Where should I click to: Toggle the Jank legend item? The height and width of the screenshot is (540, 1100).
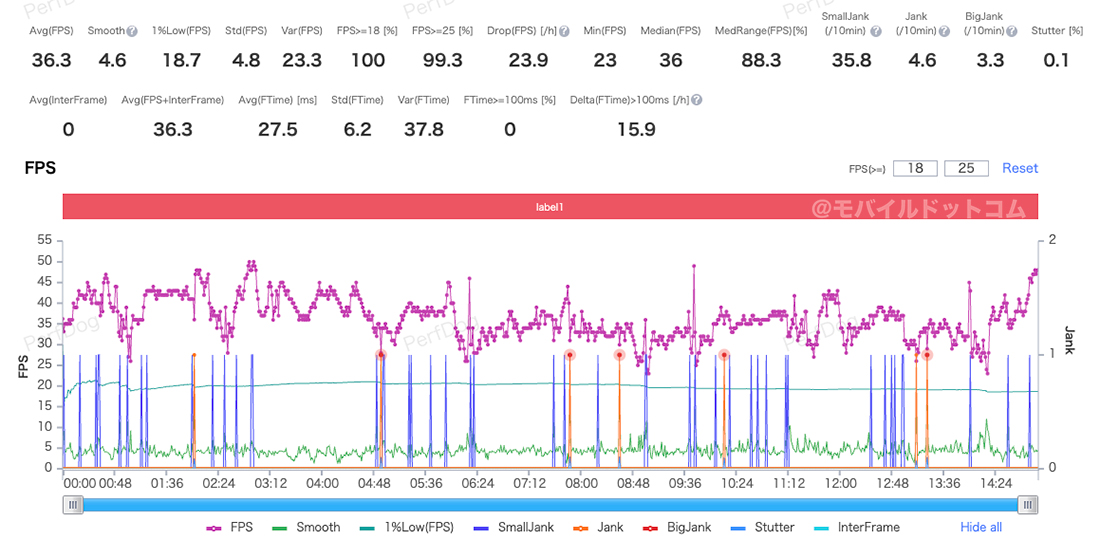click(598, 527)
